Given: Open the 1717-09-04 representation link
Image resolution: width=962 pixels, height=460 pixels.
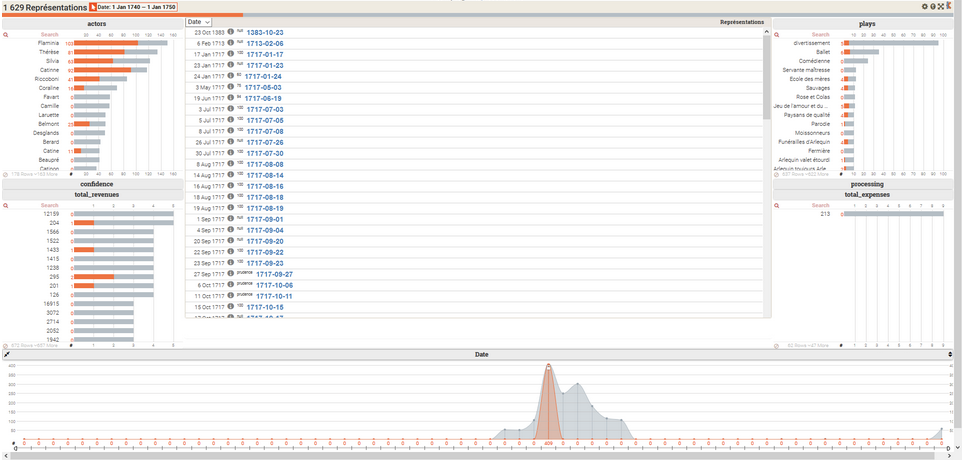Looking at the screenshot, I should pyautogui.click(x=264, y=231).
